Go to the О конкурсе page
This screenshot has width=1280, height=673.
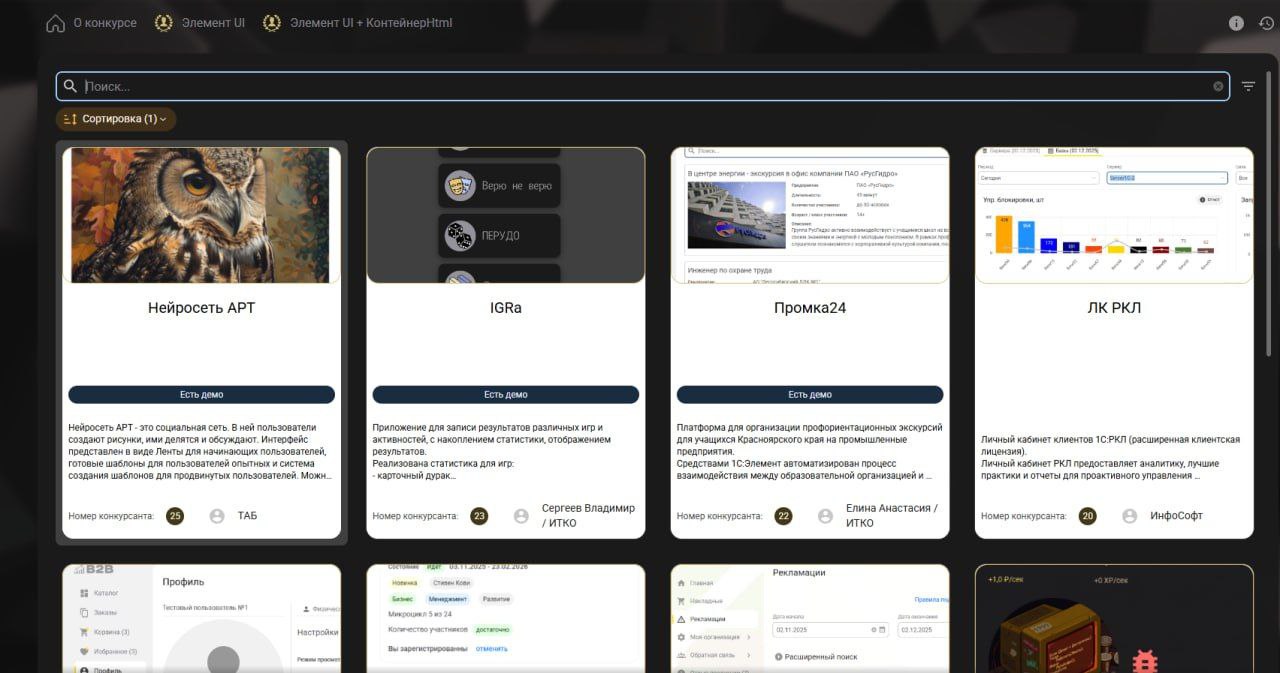[x=104, y=23]
